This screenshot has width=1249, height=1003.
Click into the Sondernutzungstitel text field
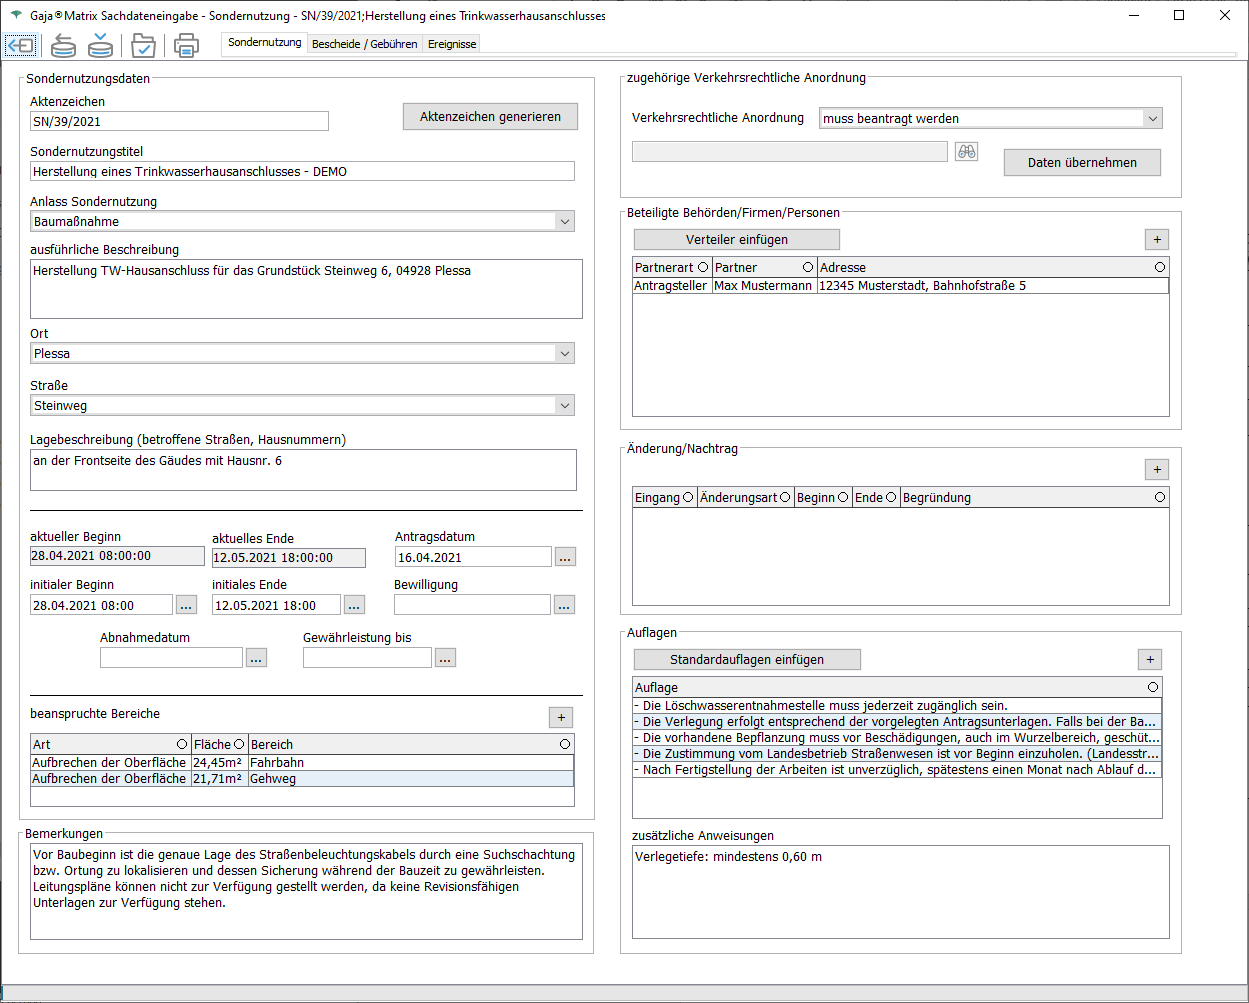coord(302,171)
